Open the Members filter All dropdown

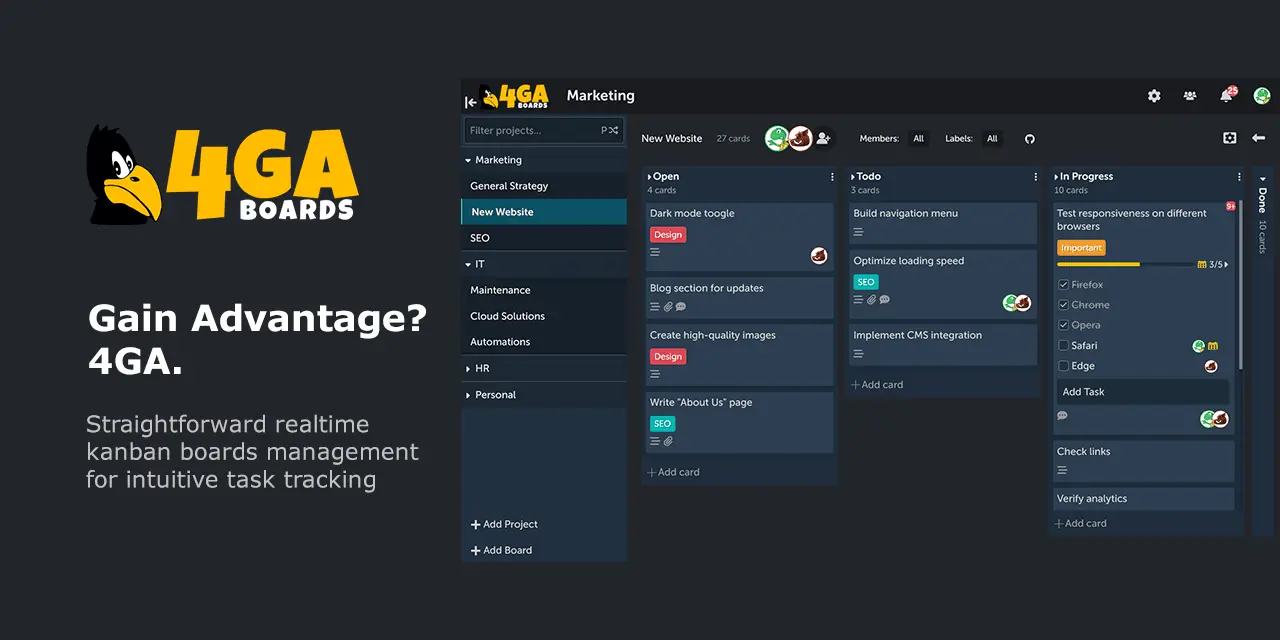tap(918, 139)
